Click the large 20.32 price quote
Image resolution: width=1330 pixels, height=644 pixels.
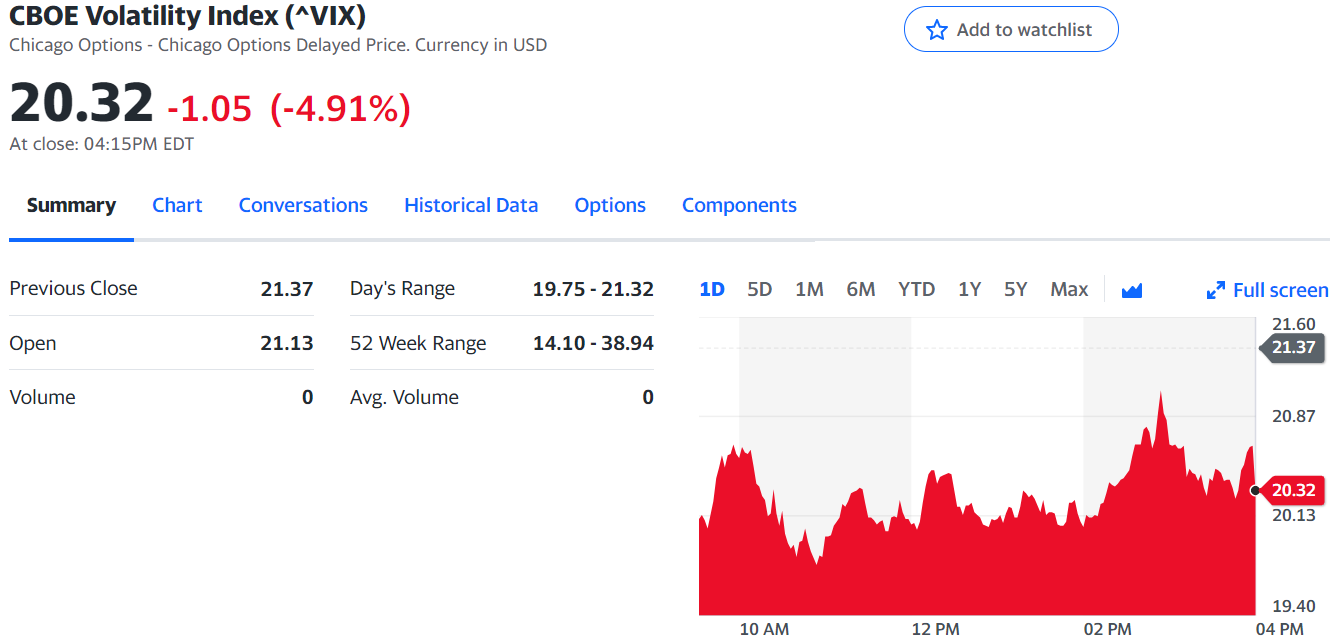pos(81,103)
